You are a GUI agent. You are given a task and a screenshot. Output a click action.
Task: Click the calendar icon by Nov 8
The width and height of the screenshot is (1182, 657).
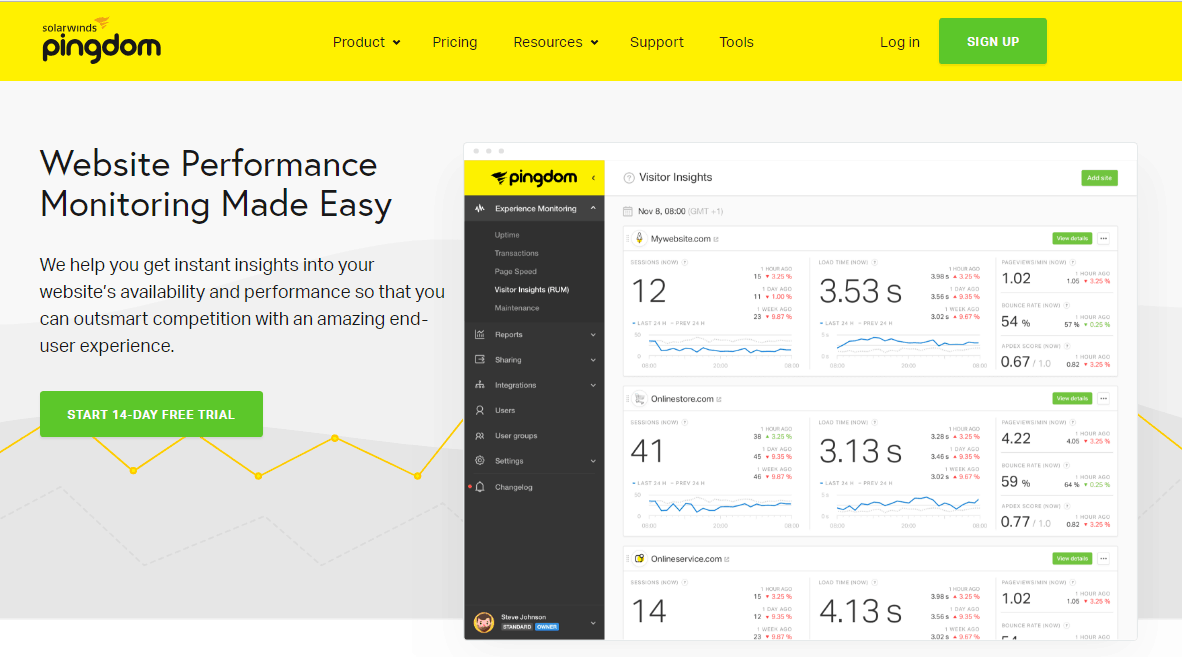coord(627,212)
